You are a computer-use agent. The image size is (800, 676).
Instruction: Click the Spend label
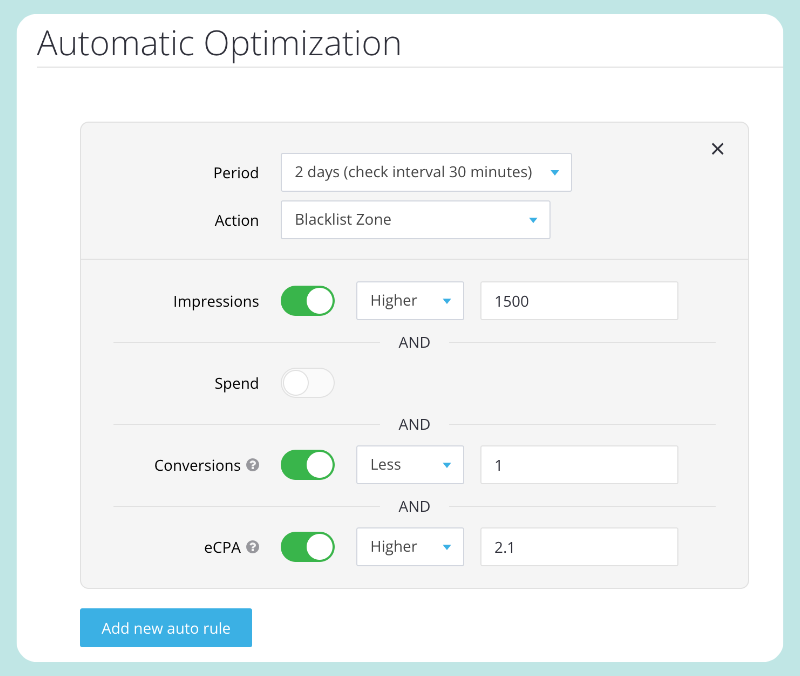(x=236, y=384)
